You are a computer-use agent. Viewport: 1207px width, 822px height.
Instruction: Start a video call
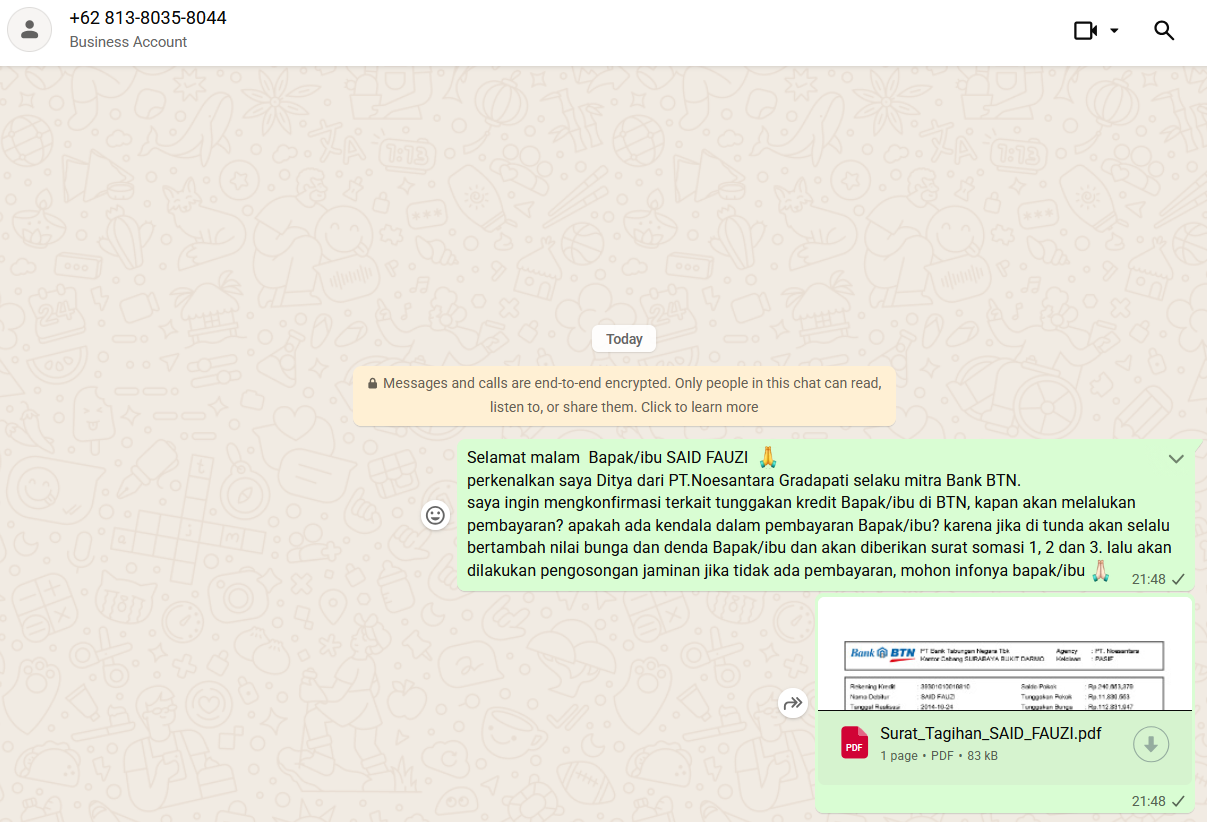coord(1085,30)
